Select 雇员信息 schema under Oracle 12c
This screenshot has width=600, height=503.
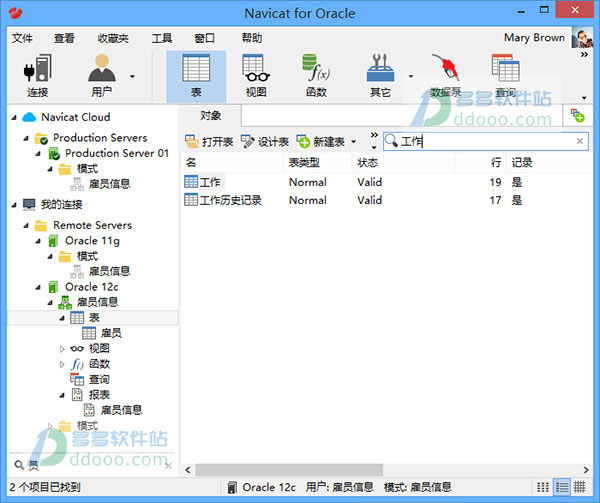97,302
